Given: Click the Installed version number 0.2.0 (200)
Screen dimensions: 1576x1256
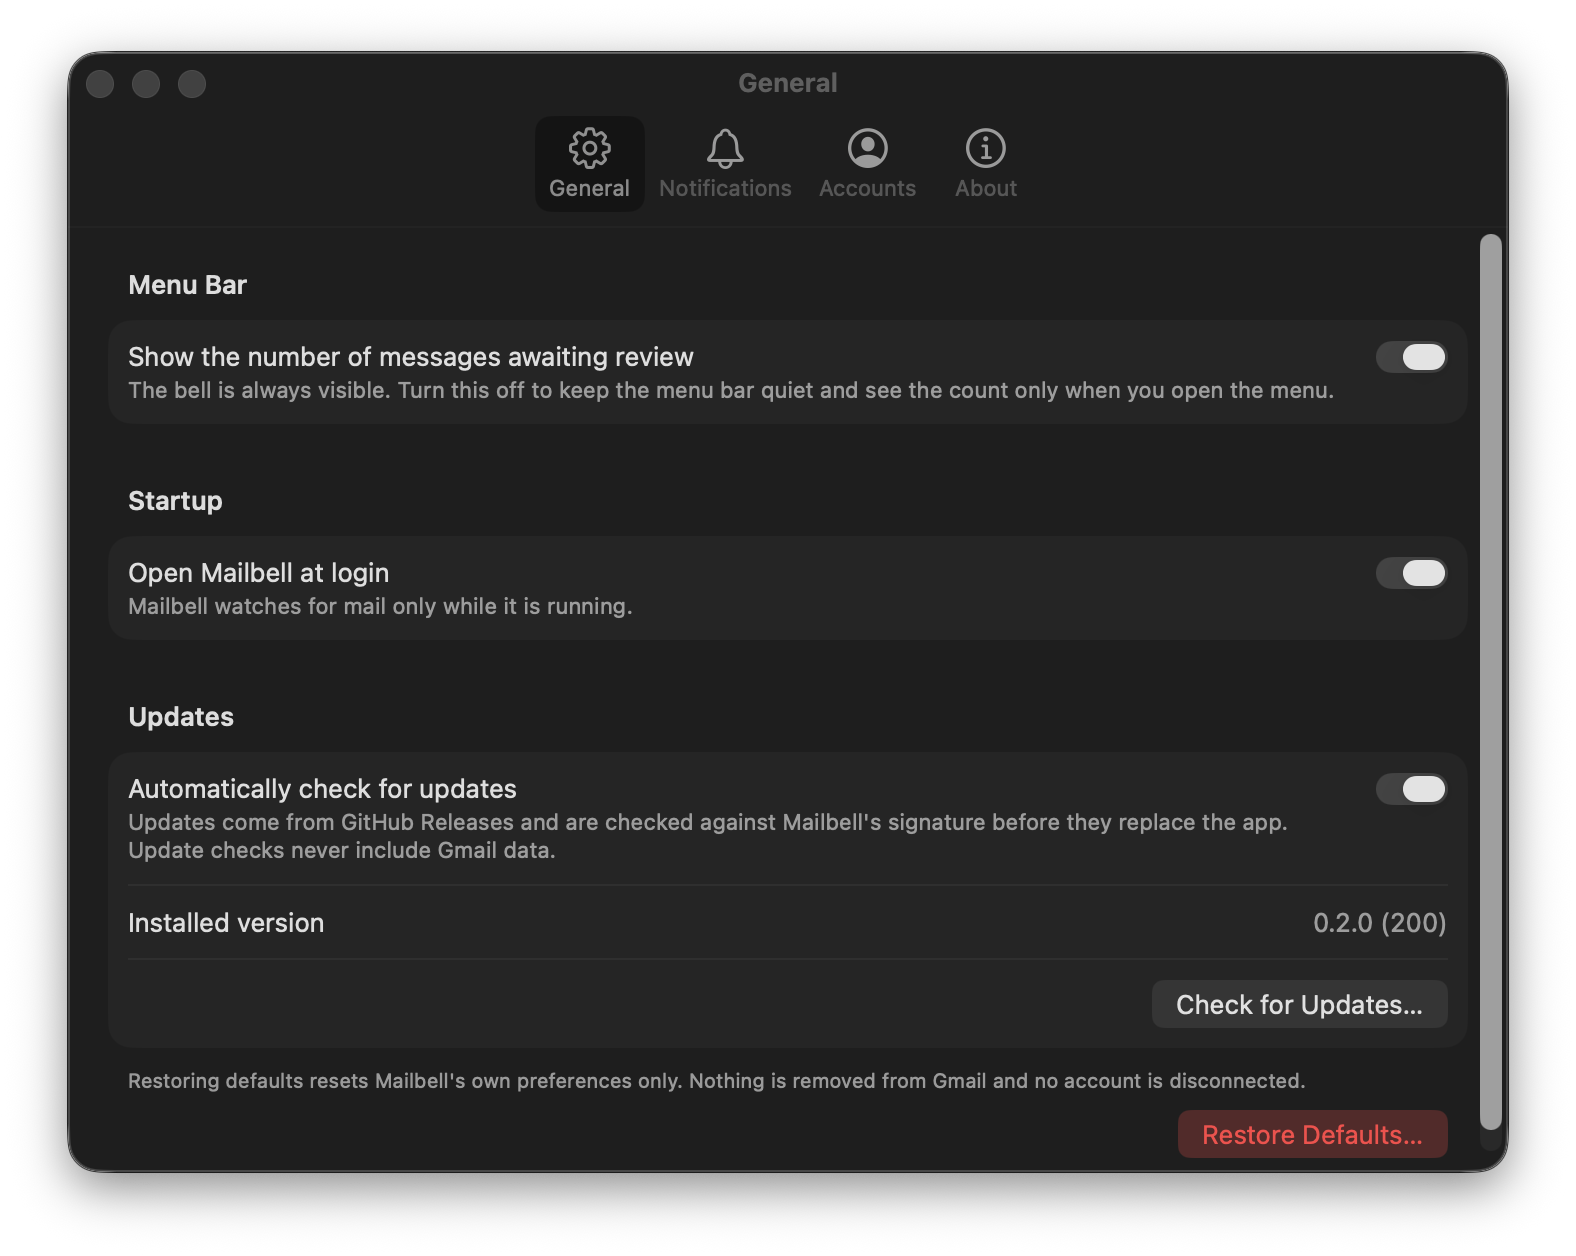Looking at the screenshot, I should pyautogui.click(x=1379, y=922).
